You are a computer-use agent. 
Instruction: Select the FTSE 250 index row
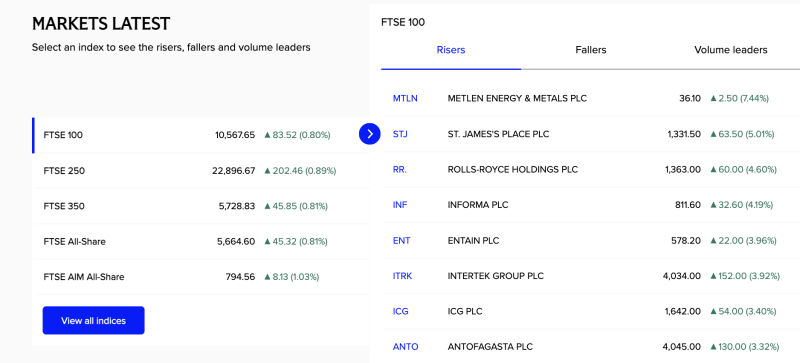201,171
